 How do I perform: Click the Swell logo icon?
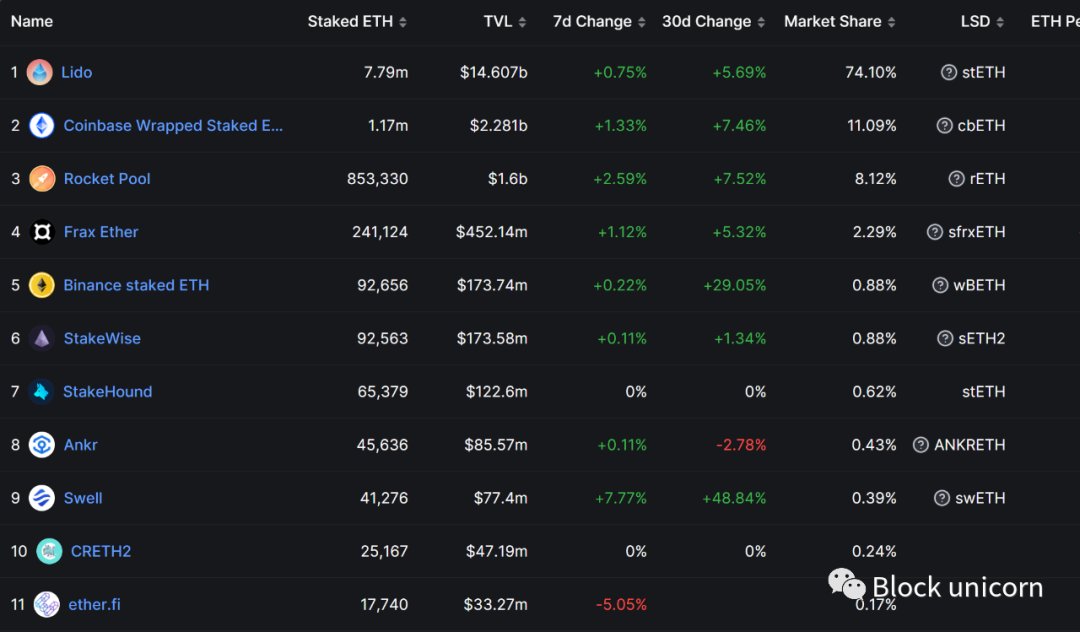(42, 498)
